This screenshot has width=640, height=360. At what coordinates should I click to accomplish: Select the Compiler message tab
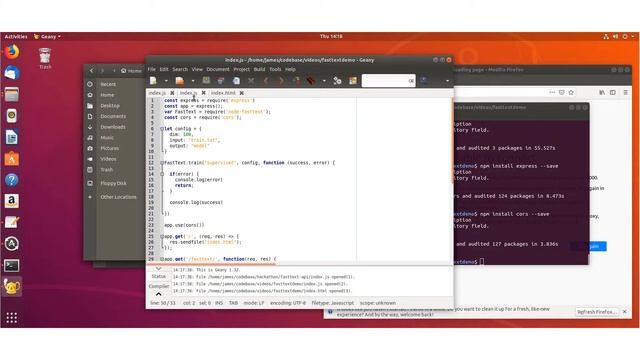tap(158, 287)
